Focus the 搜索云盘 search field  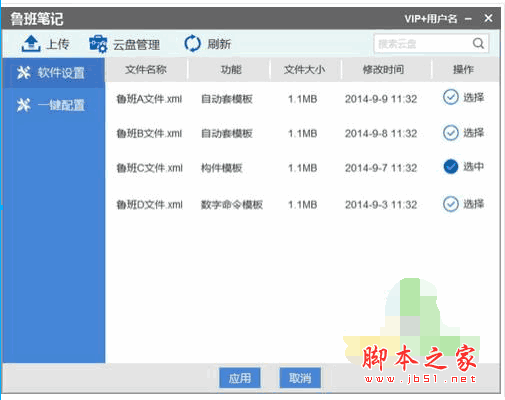tap(431, 43)
